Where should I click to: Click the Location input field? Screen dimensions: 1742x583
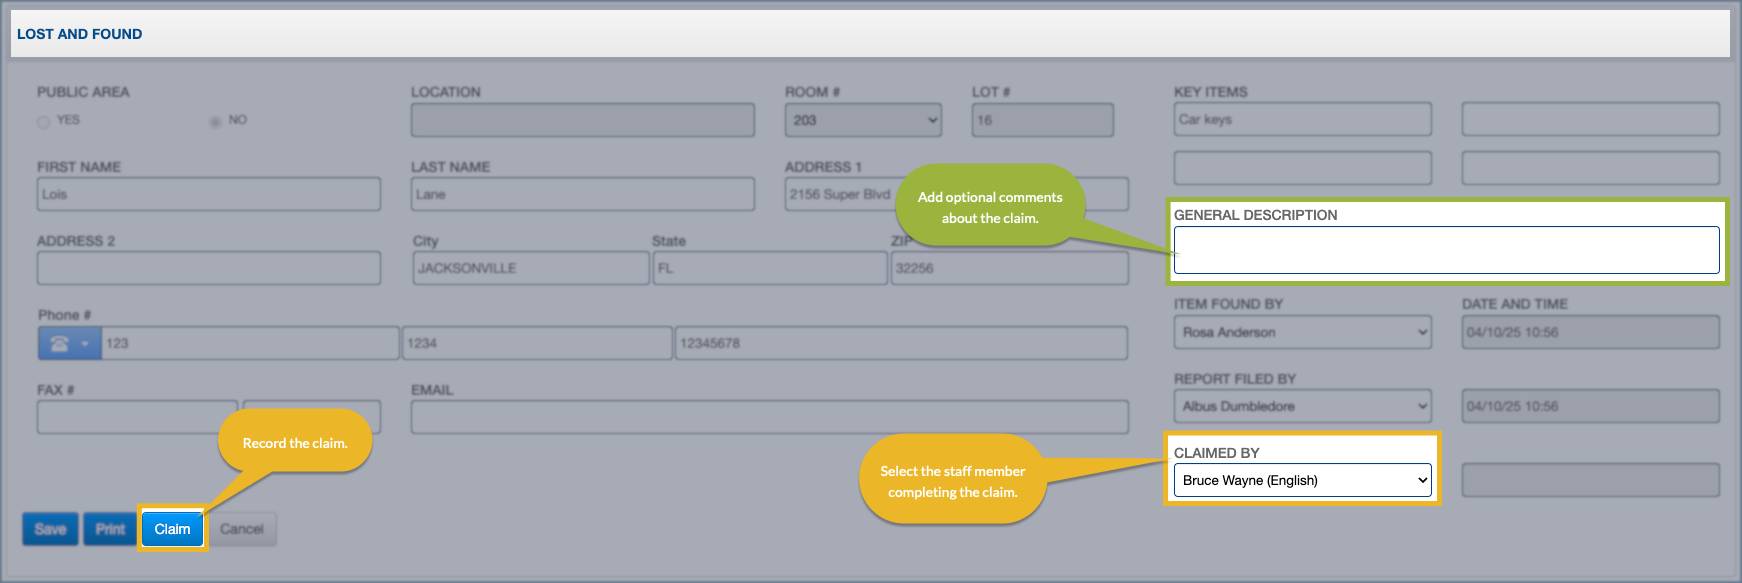[x=582, y=120]
